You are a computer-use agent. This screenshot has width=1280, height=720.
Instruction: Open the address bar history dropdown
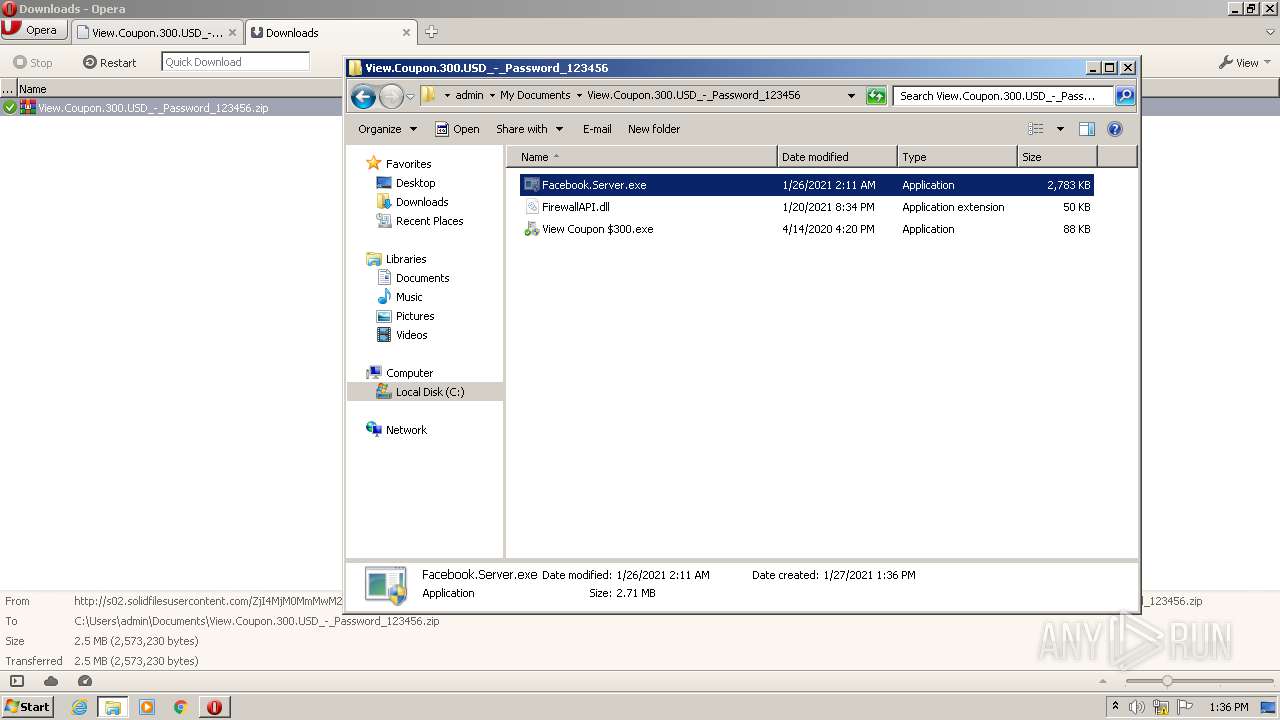851,96
